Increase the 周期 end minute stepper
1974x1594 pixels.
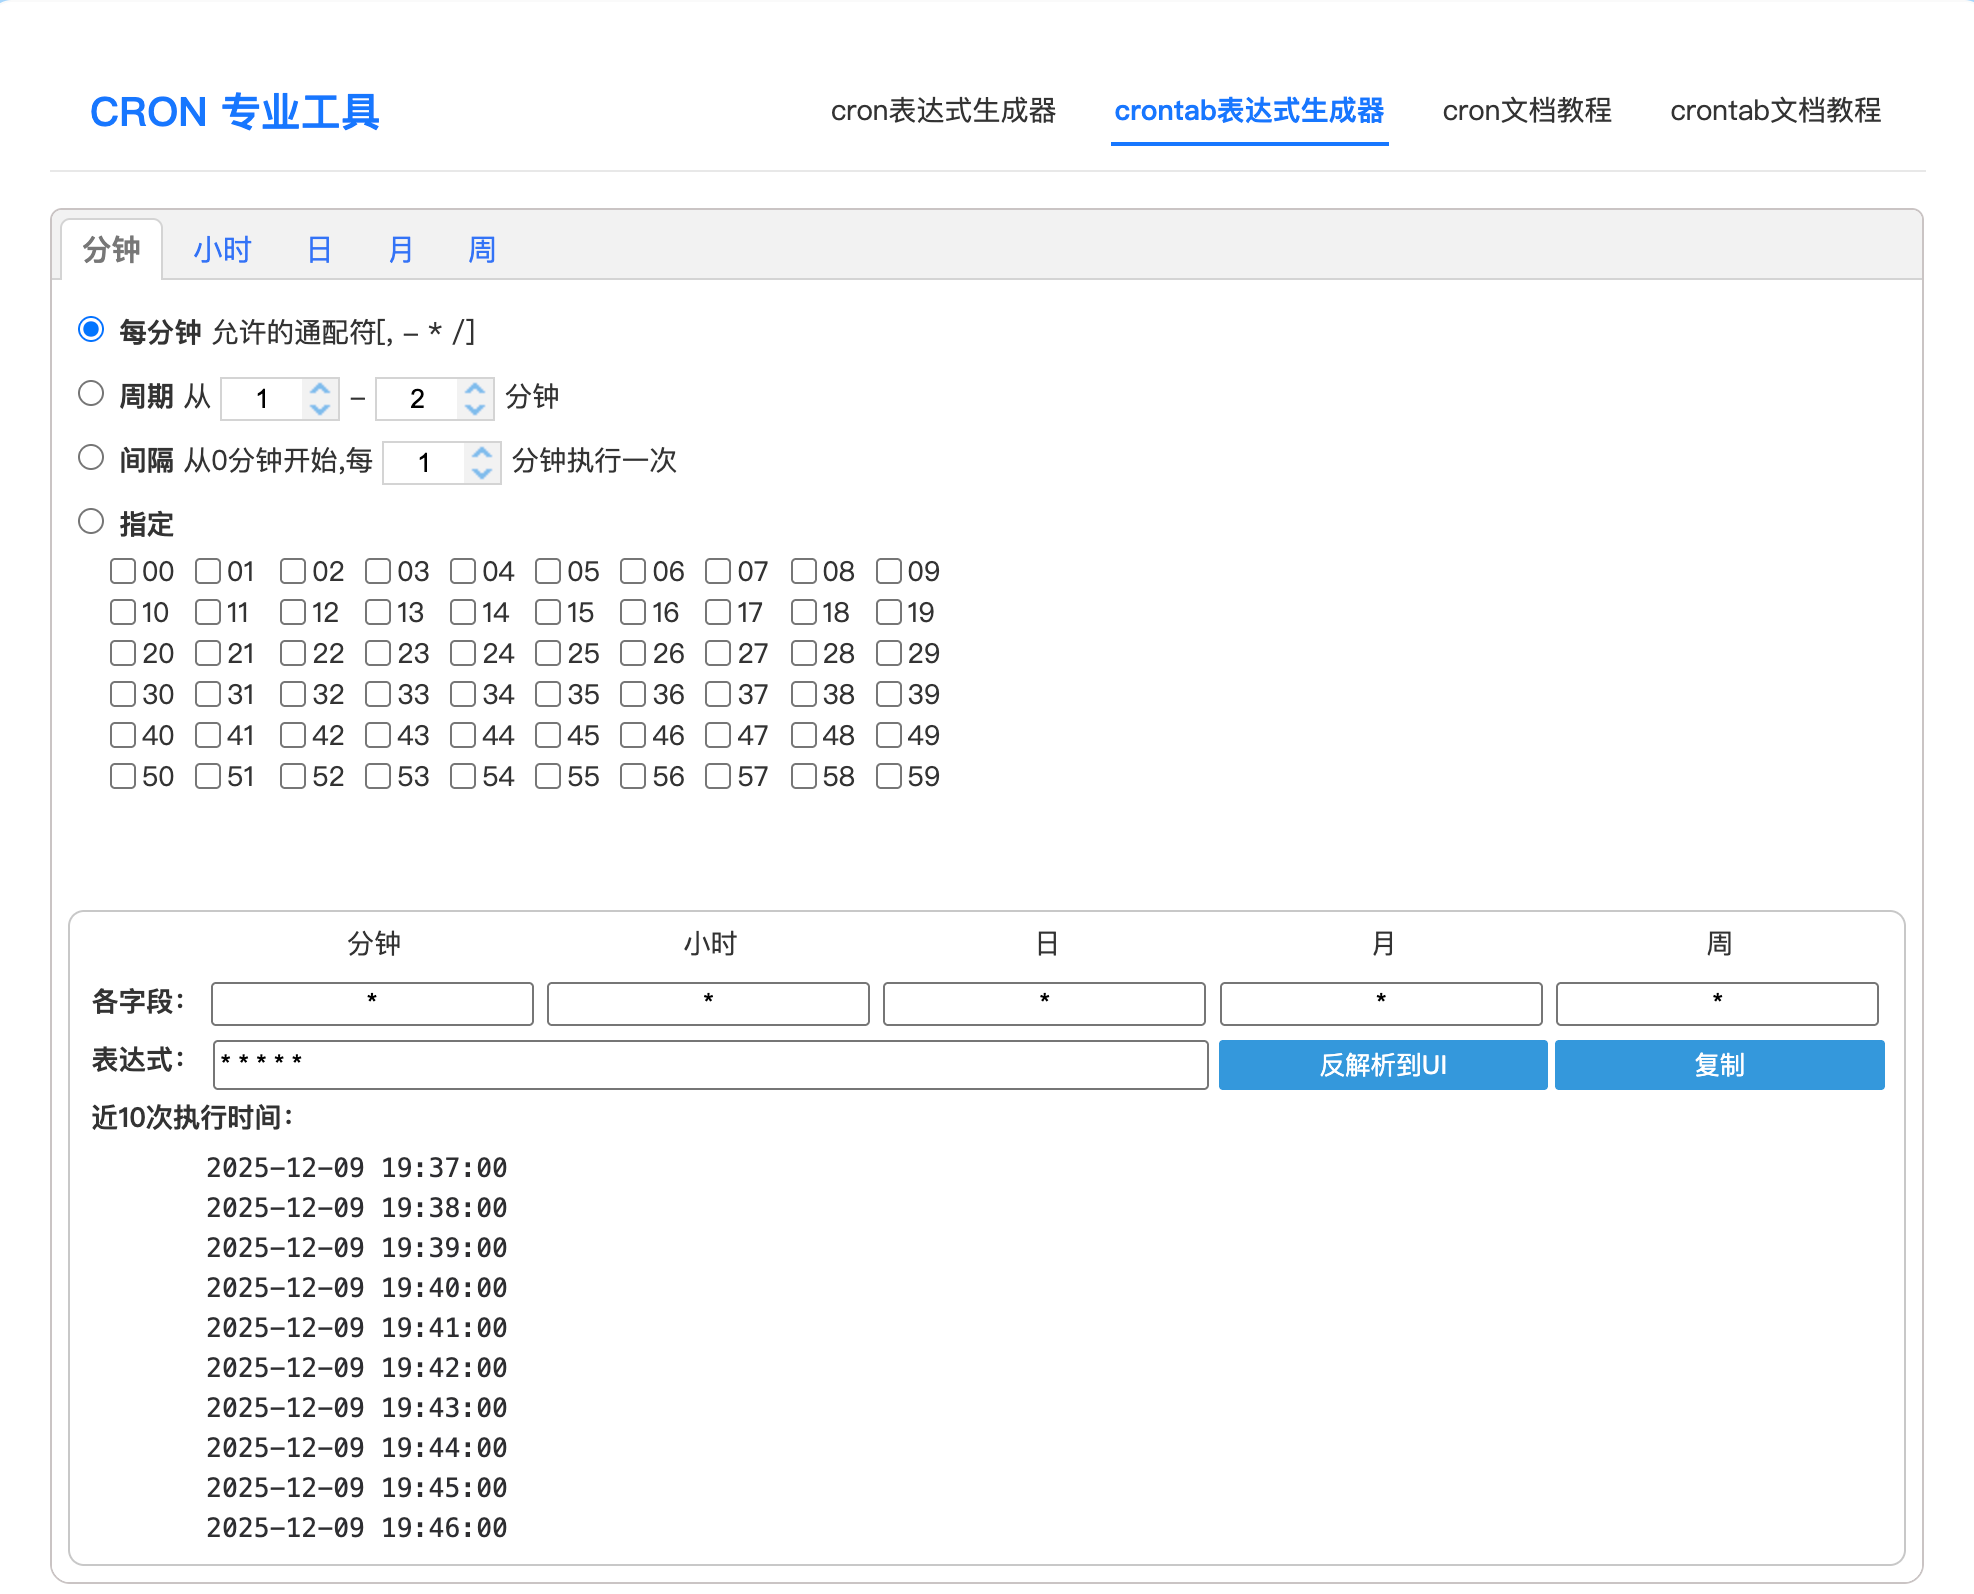475,388
